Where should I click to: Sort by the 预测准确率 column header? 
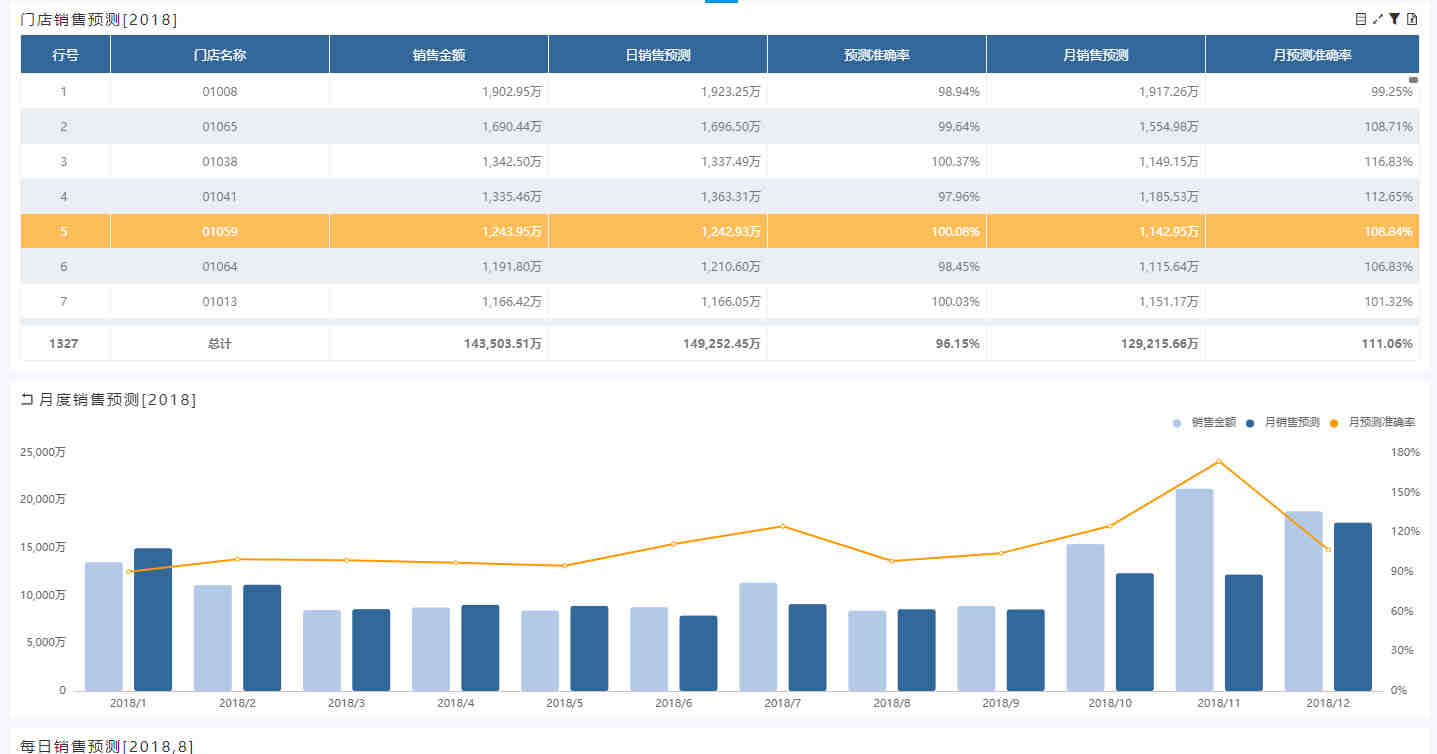point(877,55)
